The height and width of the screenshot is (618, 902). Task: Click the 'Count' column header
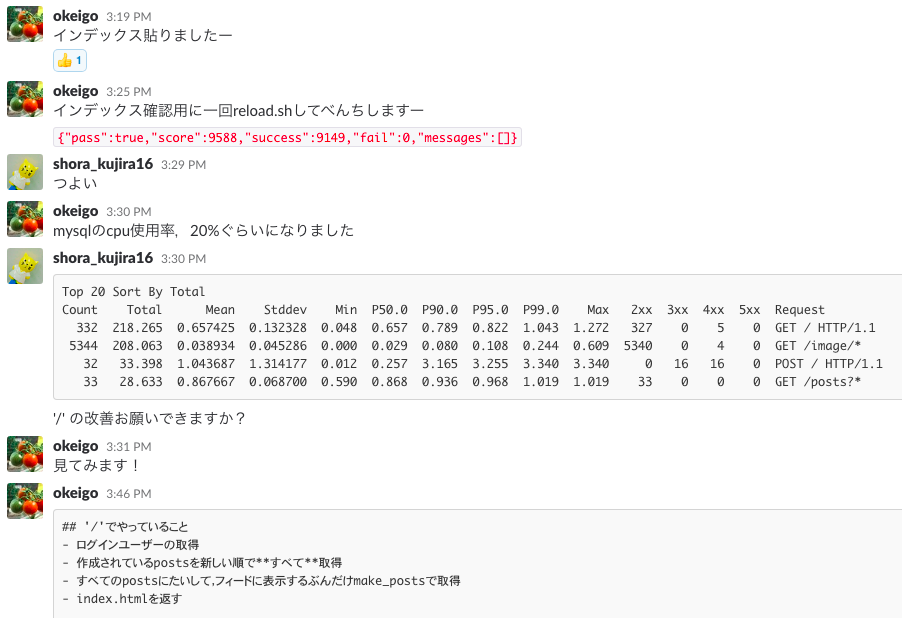click(79, 310)
